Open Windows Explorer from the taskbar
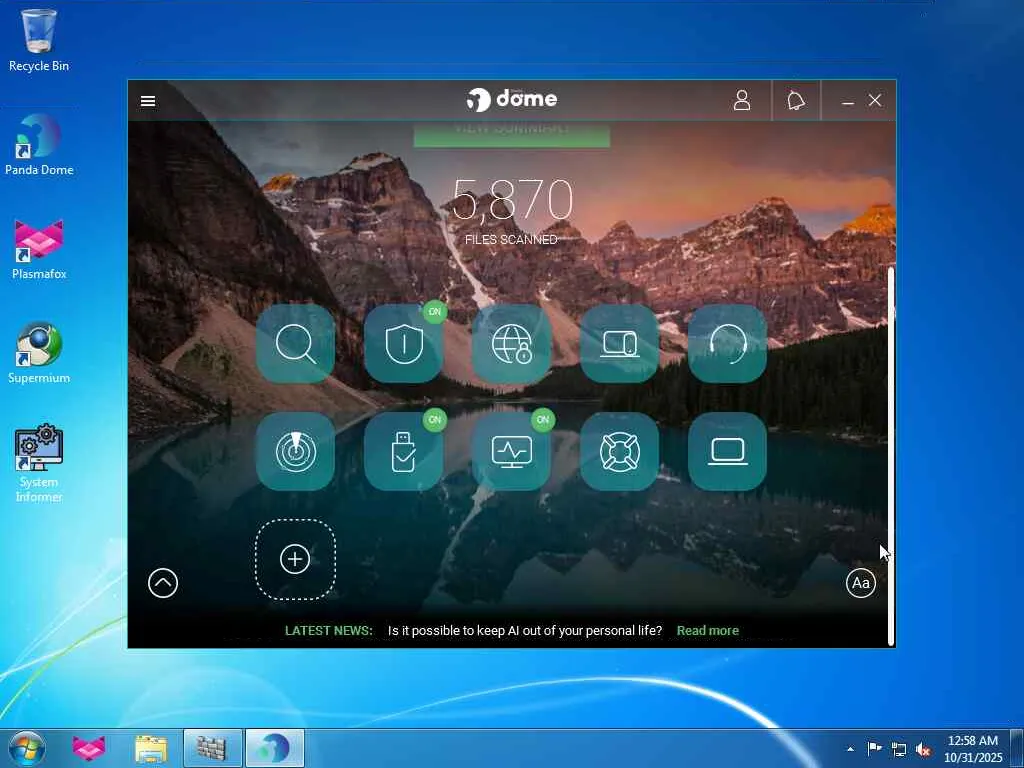The image size is (1024, 768). (151, 748)
